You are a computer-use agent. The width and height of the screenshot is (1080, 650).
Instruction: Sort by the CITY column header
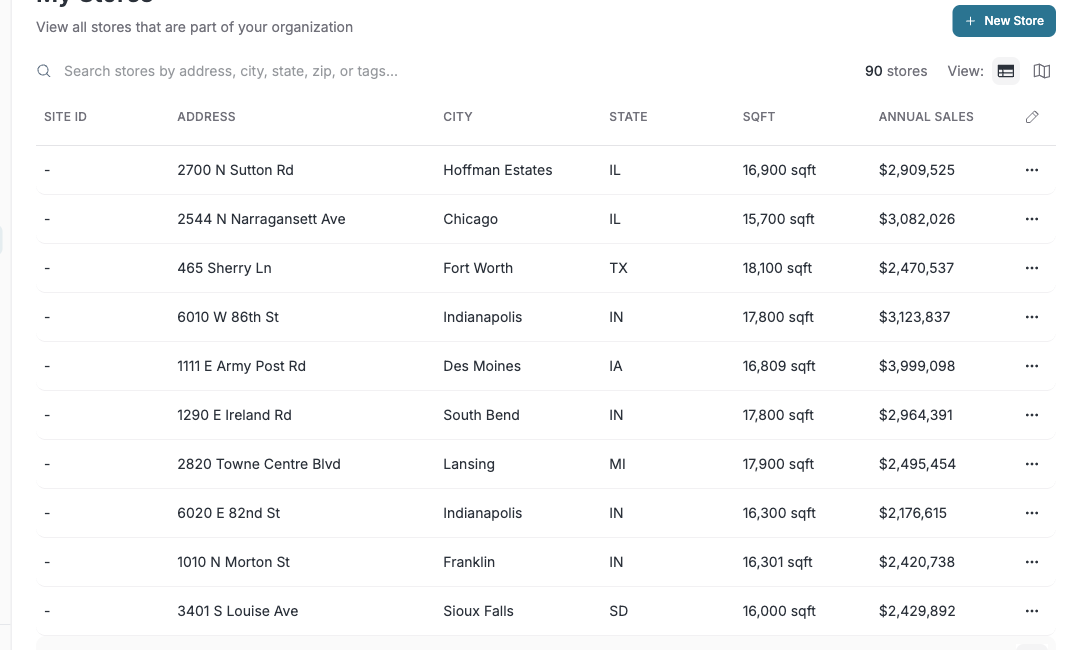pyautogui.click(x=457, y=117)
